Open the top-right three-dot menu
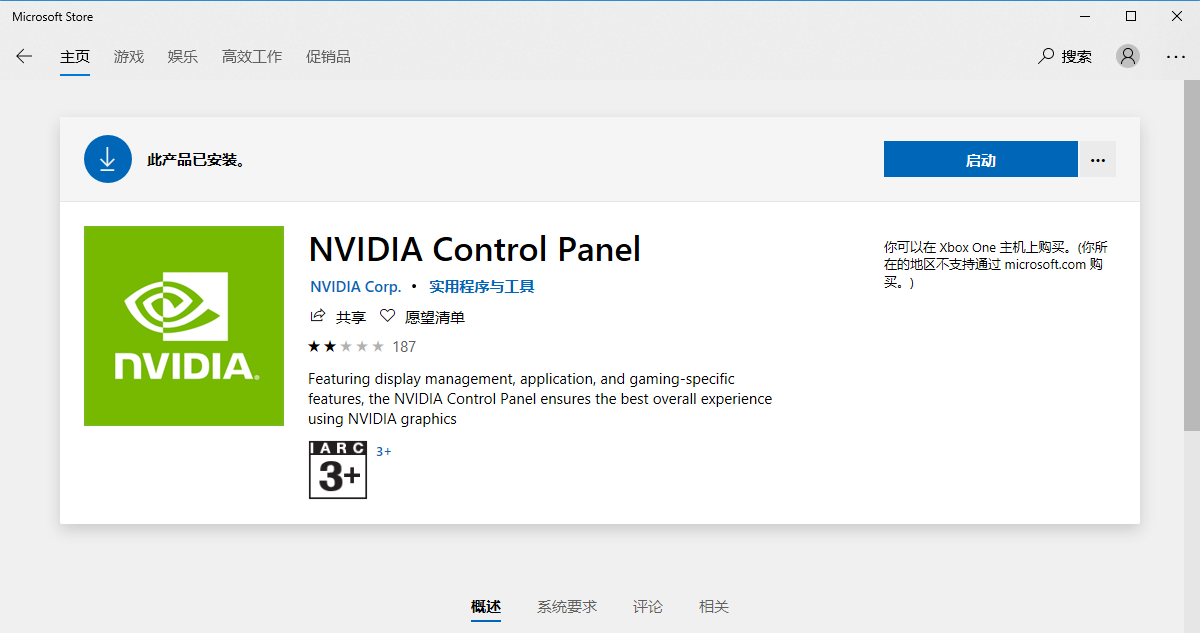The image size is (1200, 633). [x=1176, y=57]
